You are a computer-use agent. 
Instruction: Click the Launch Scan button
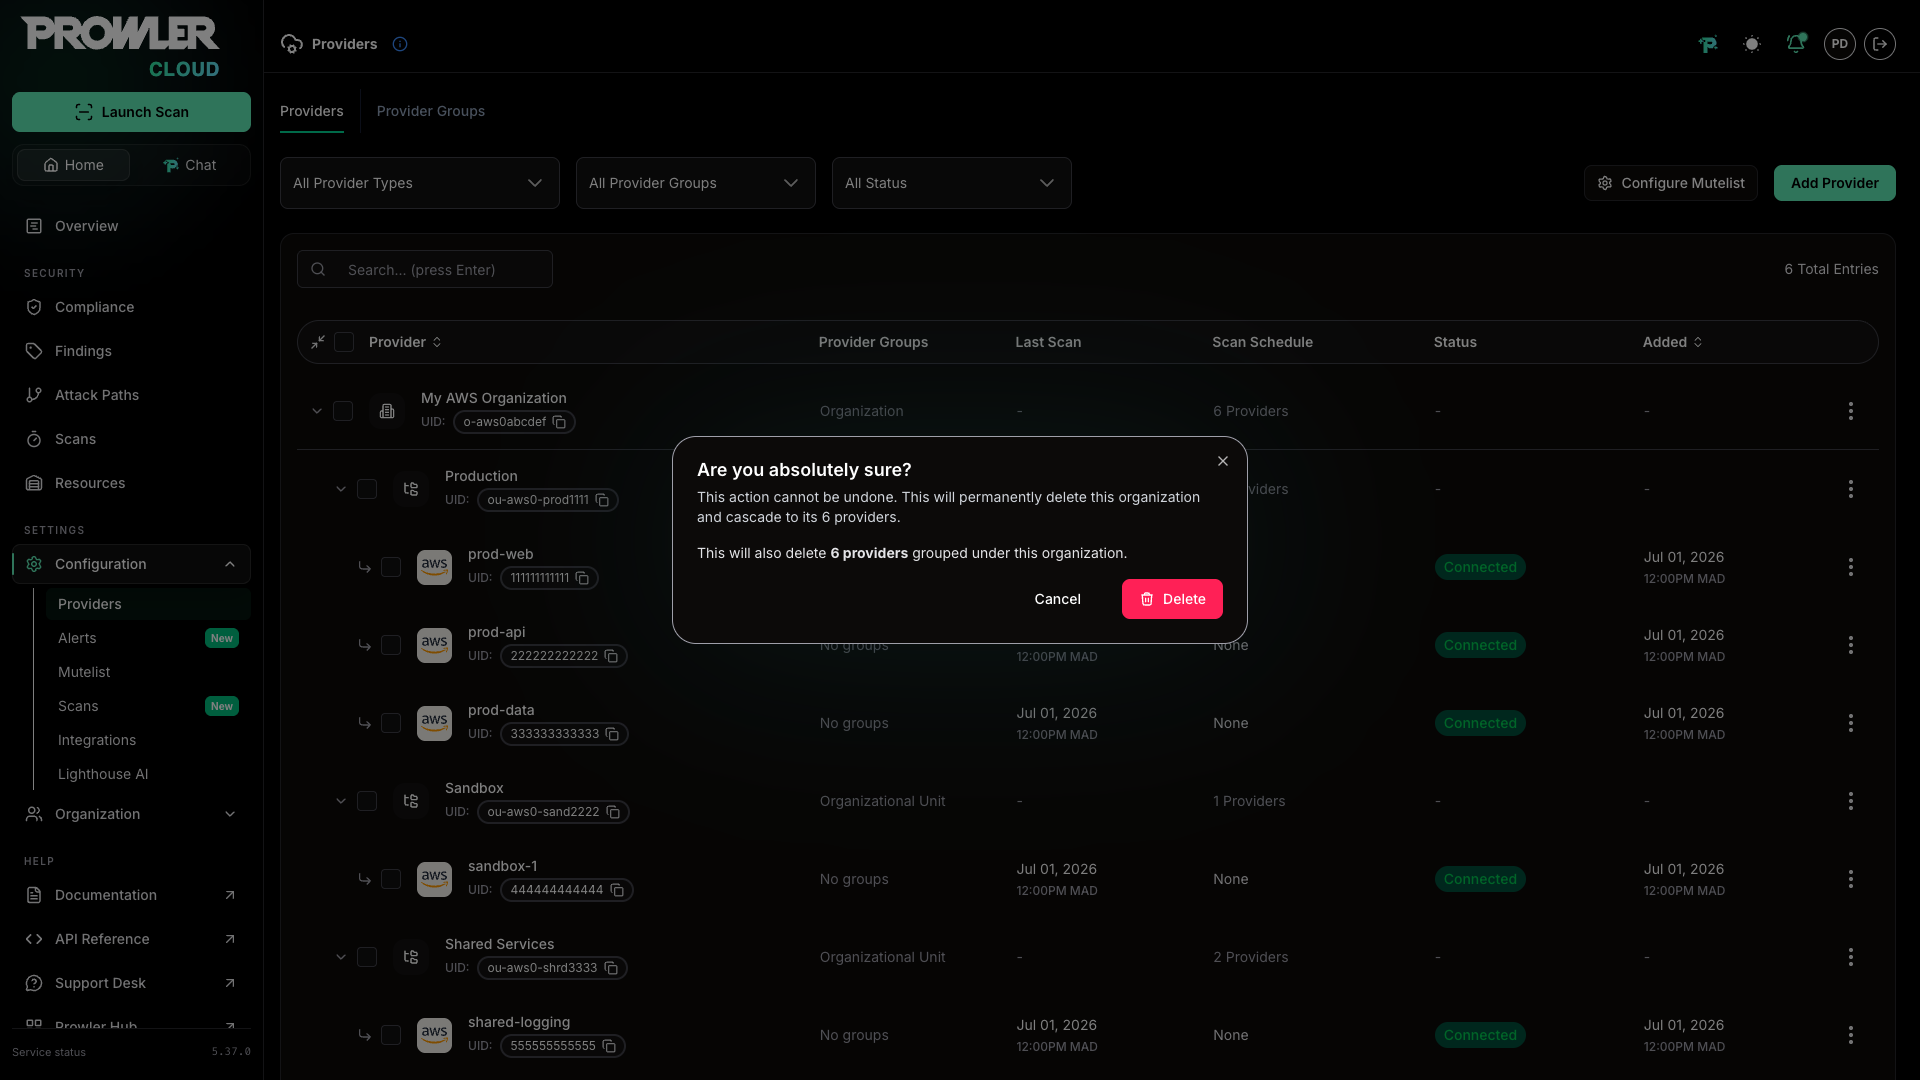[x=131, y=112]
